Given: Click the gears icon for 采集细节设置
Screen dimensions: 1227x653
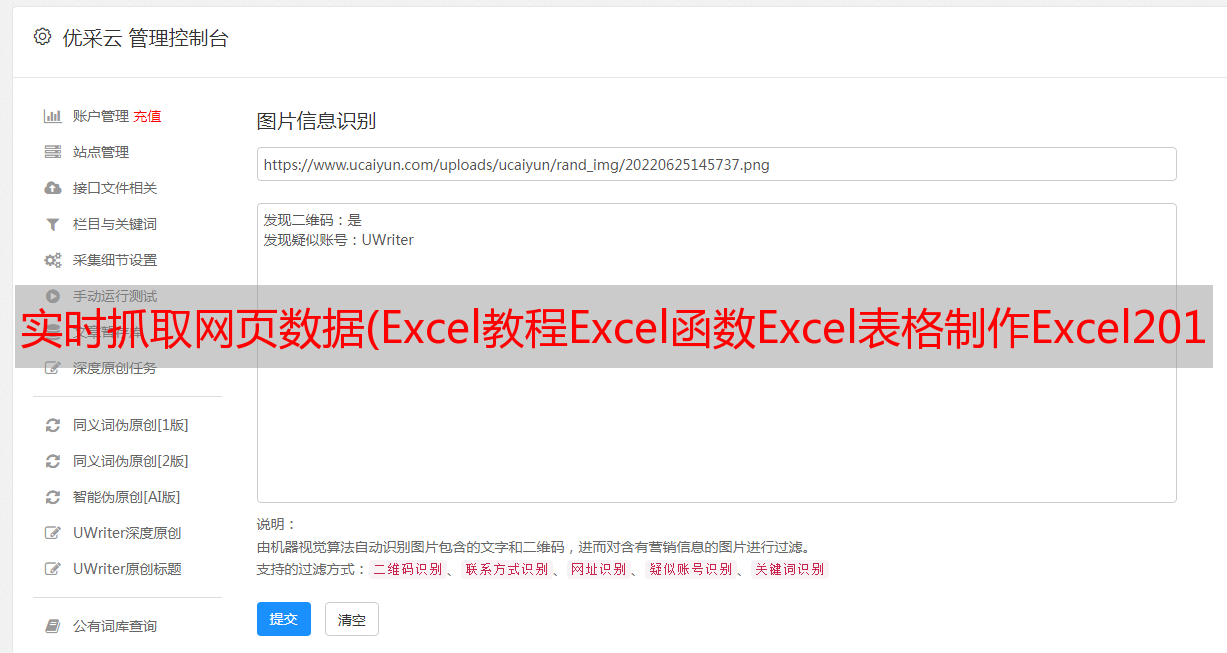Looking at the screenshot, I should (x=53, y=260).
